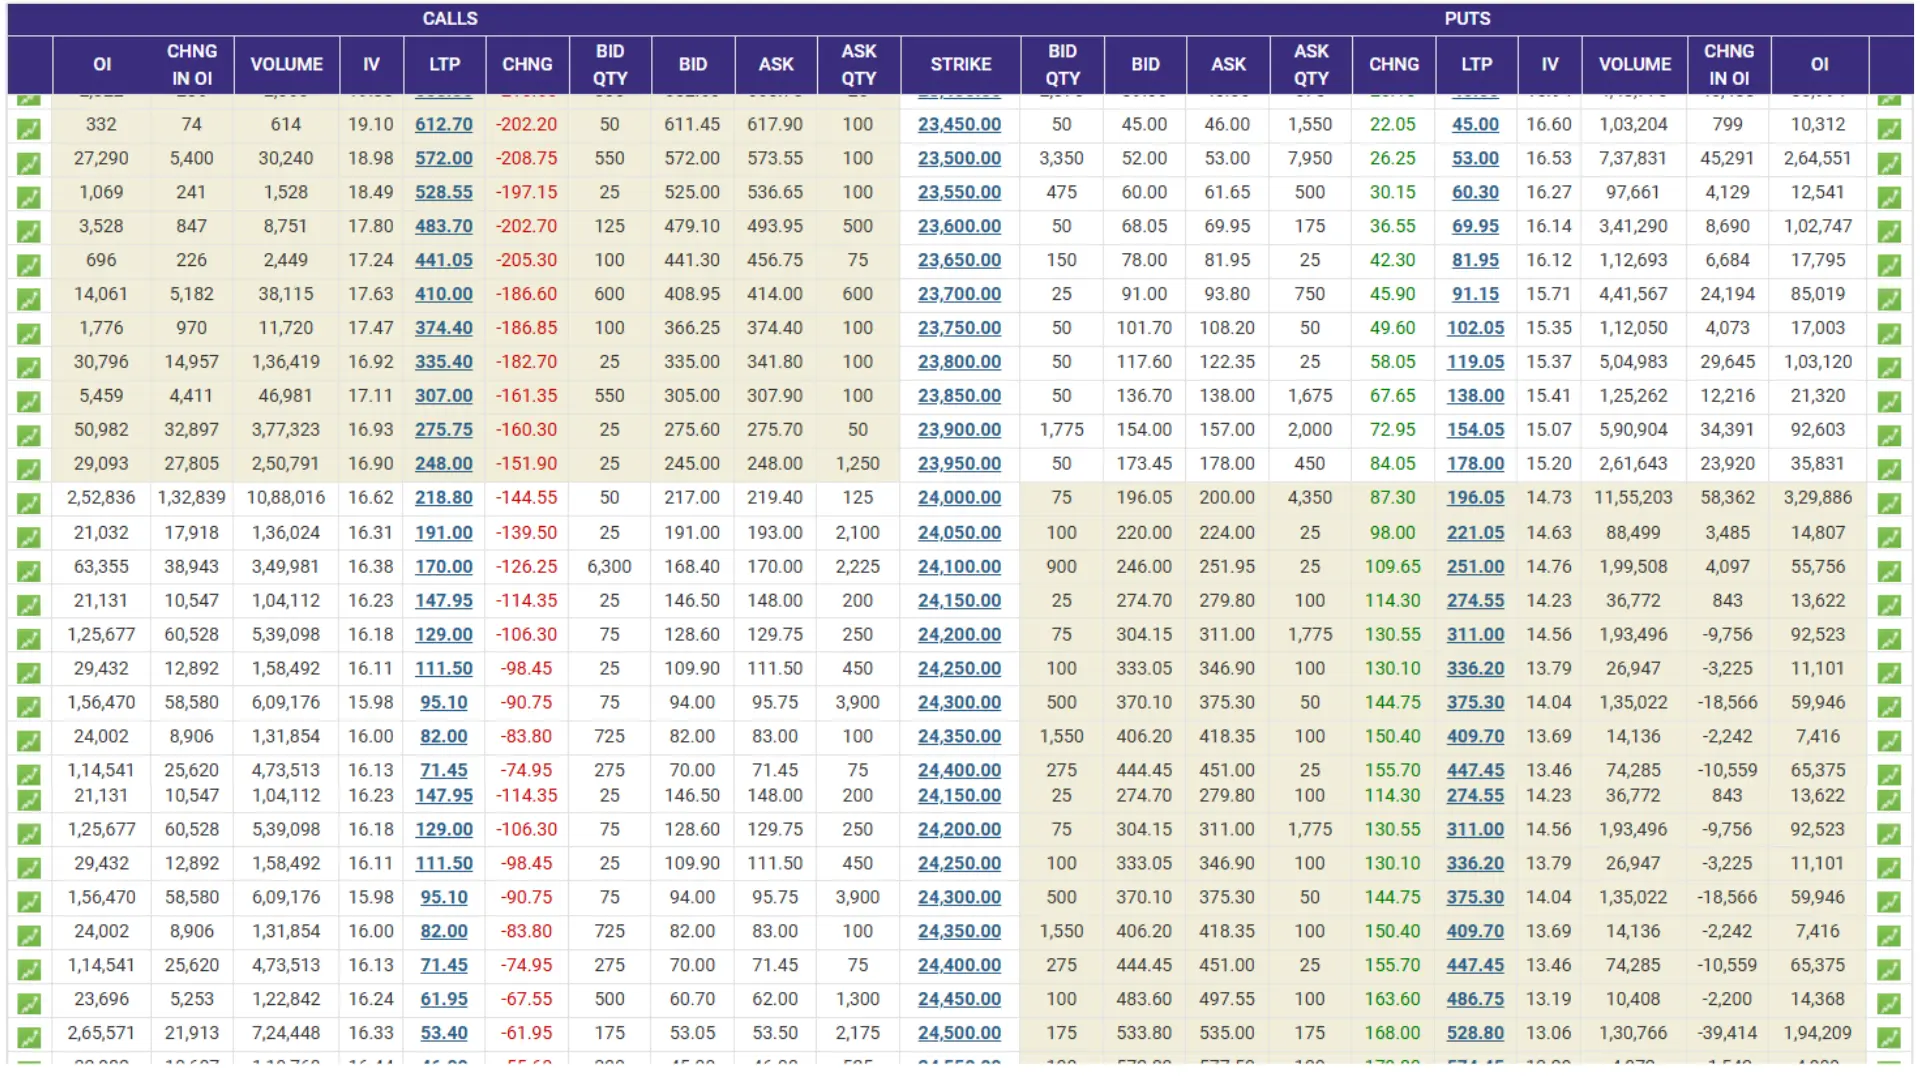Select calls bid quantity 6,300

(609, 567)
